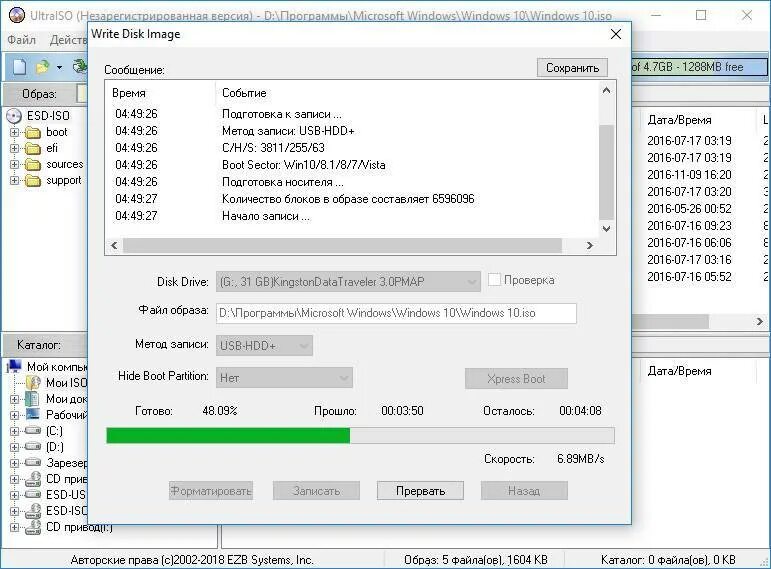Expand the support folder node

[x=14, y=180]
